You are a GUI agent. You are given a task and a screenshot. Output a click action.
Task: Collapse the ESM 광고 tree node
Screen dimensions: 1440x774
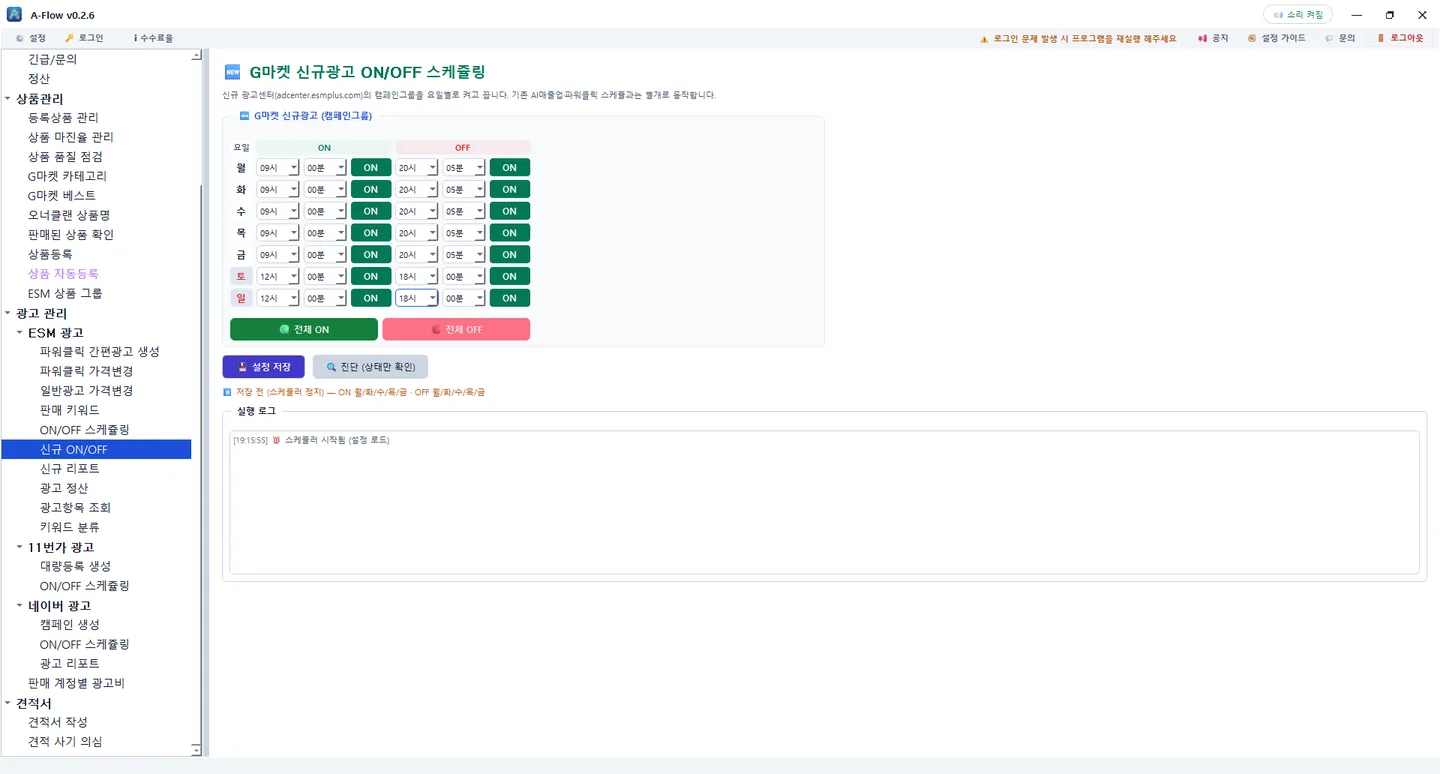20,333
